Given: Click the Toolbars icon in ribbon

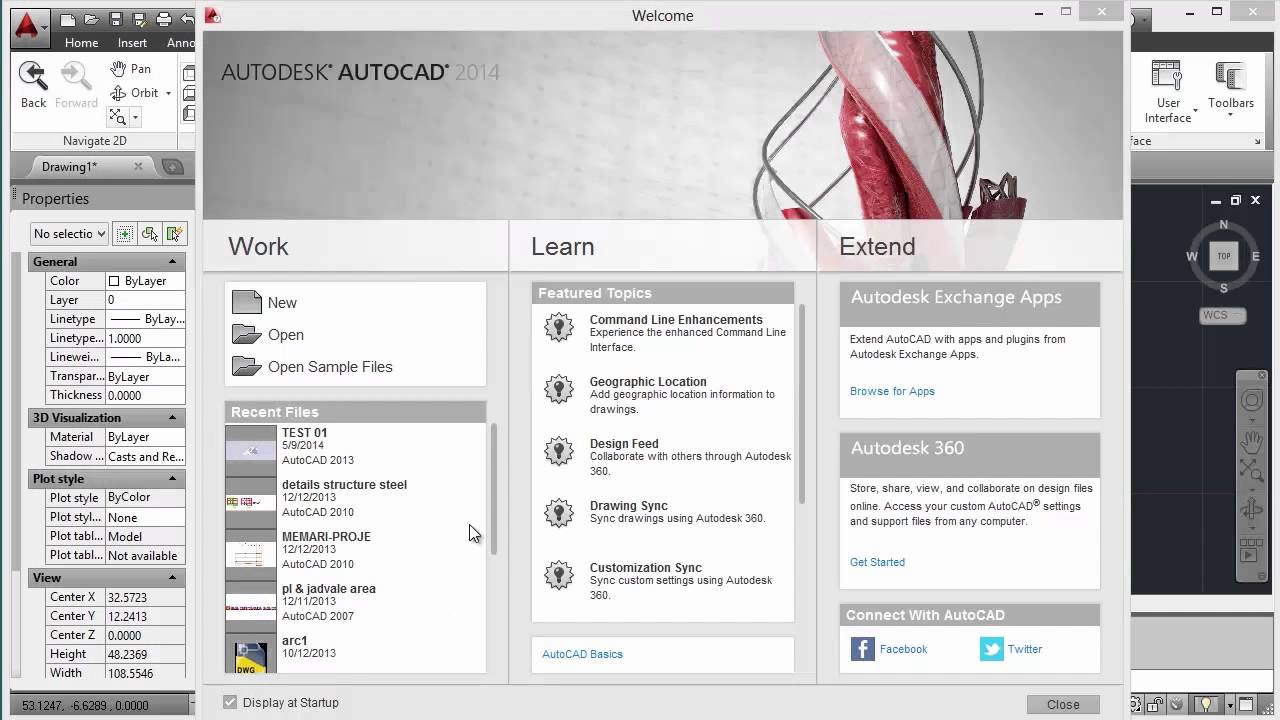Looking at the screenshot, I should coord(1229,76).
